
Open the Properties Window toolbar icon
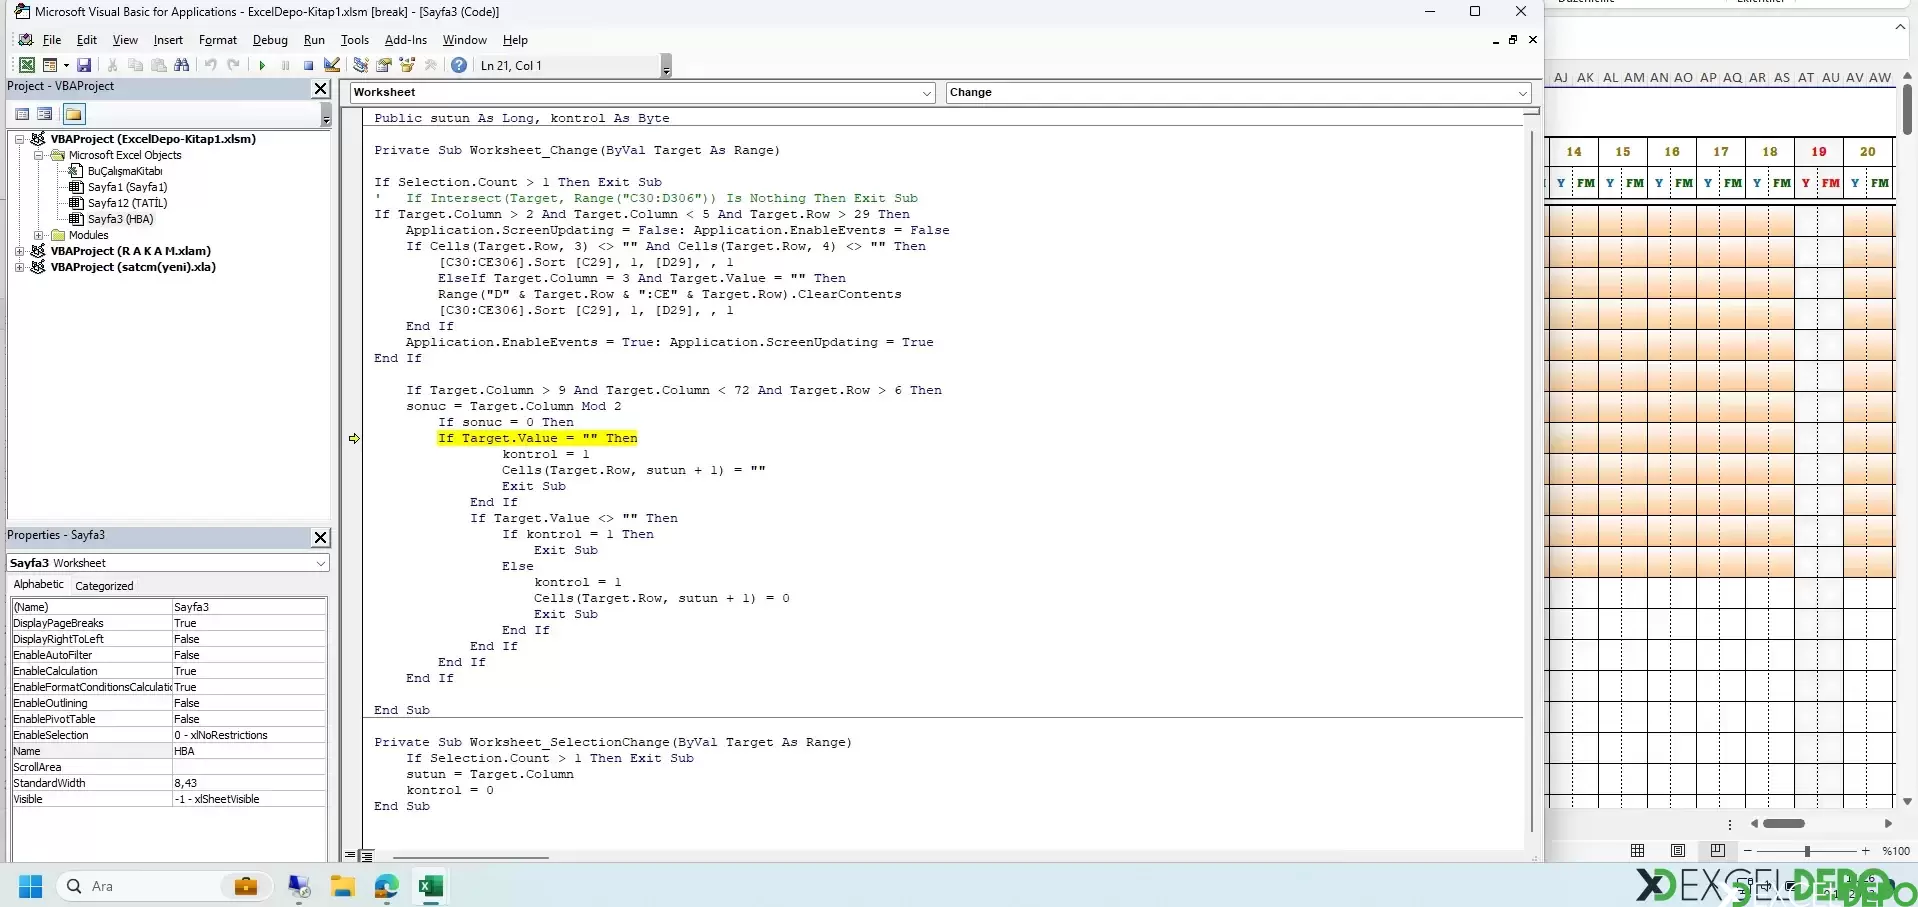click(x=384, y=65)
